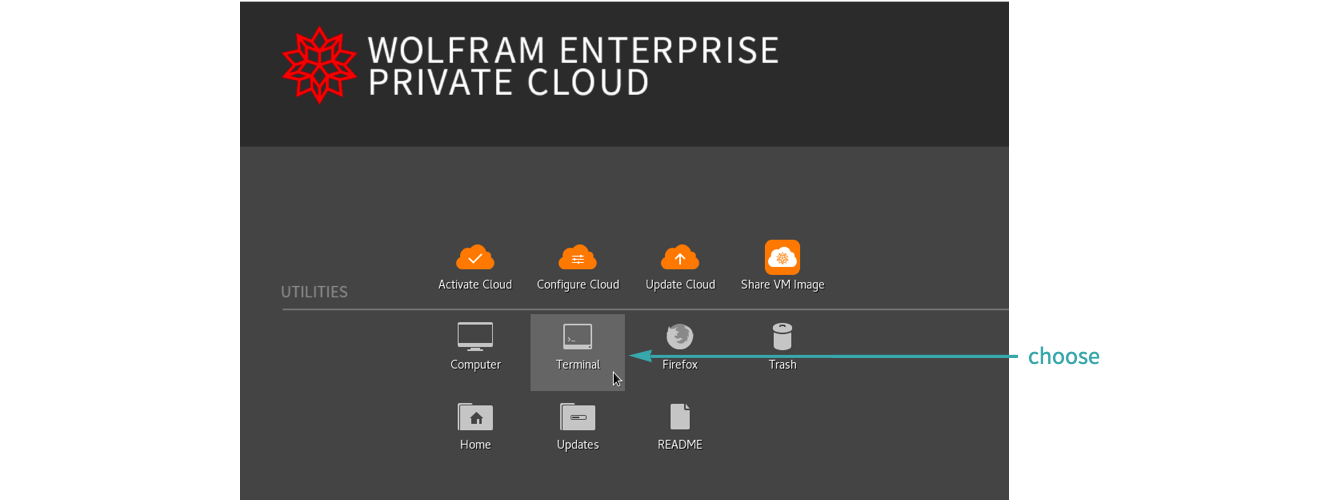Screen dimensions: 1340x500
Task: Launch the Firefox browser icon
Action: pyautogui.click(x=680, y=336)
